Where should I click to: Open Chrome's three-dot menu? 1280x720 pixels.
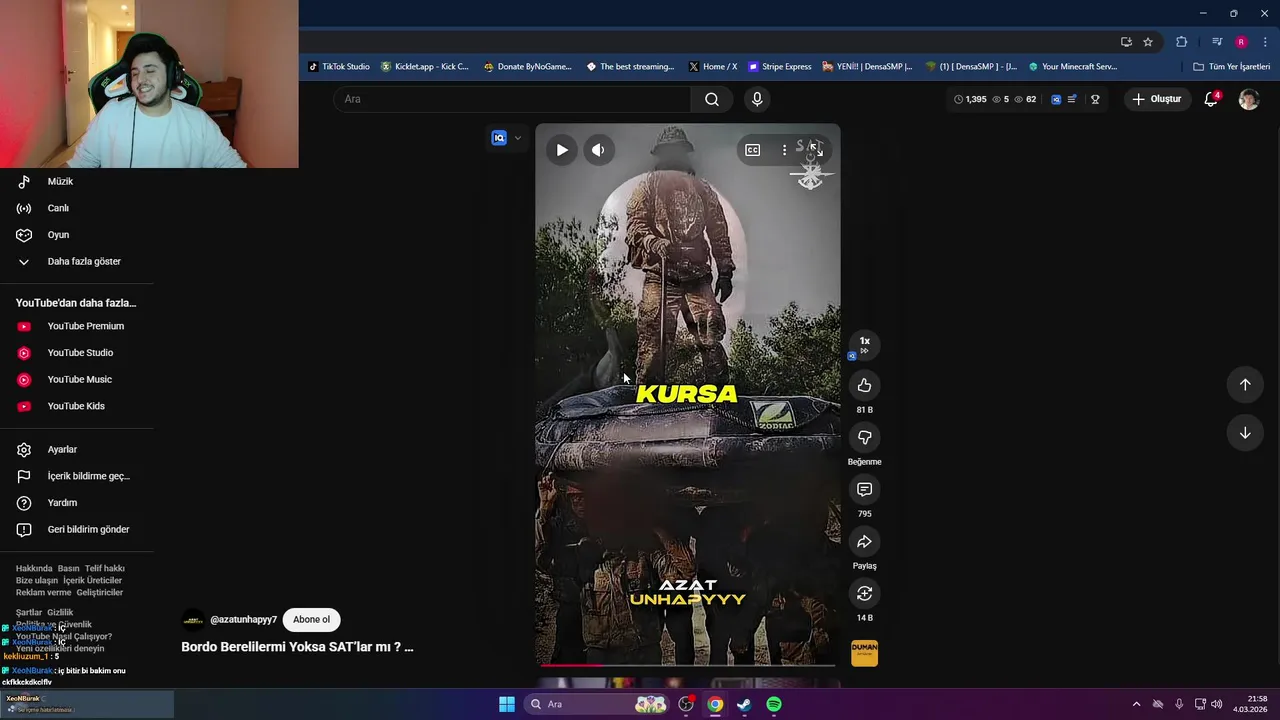[x=1265, y=42]
